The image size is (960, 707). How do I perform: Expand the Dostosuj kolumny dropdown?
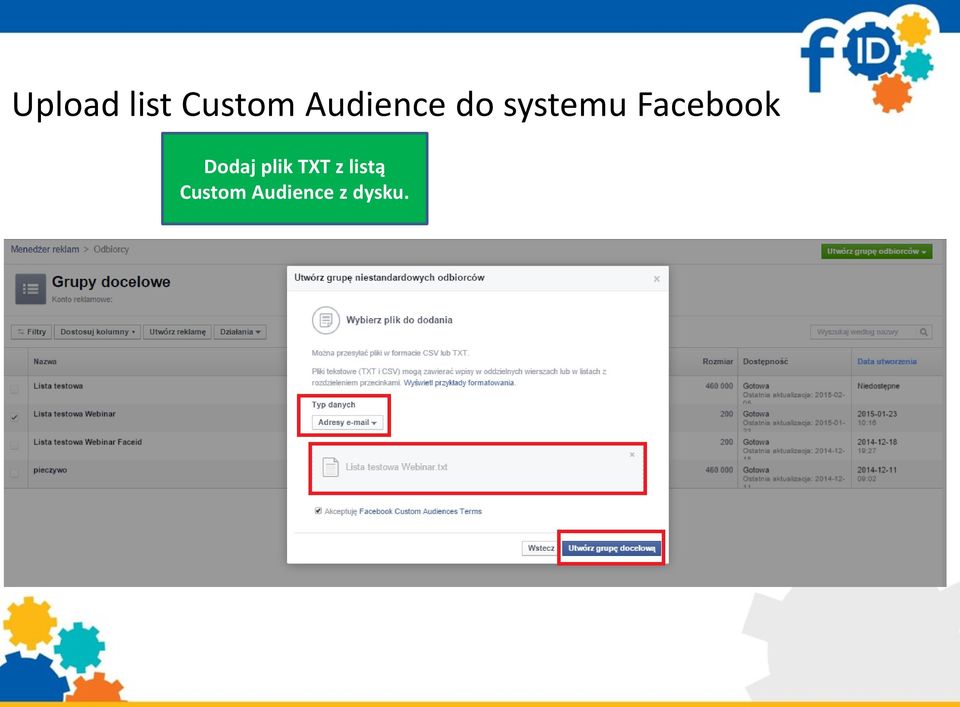point(97,332)
